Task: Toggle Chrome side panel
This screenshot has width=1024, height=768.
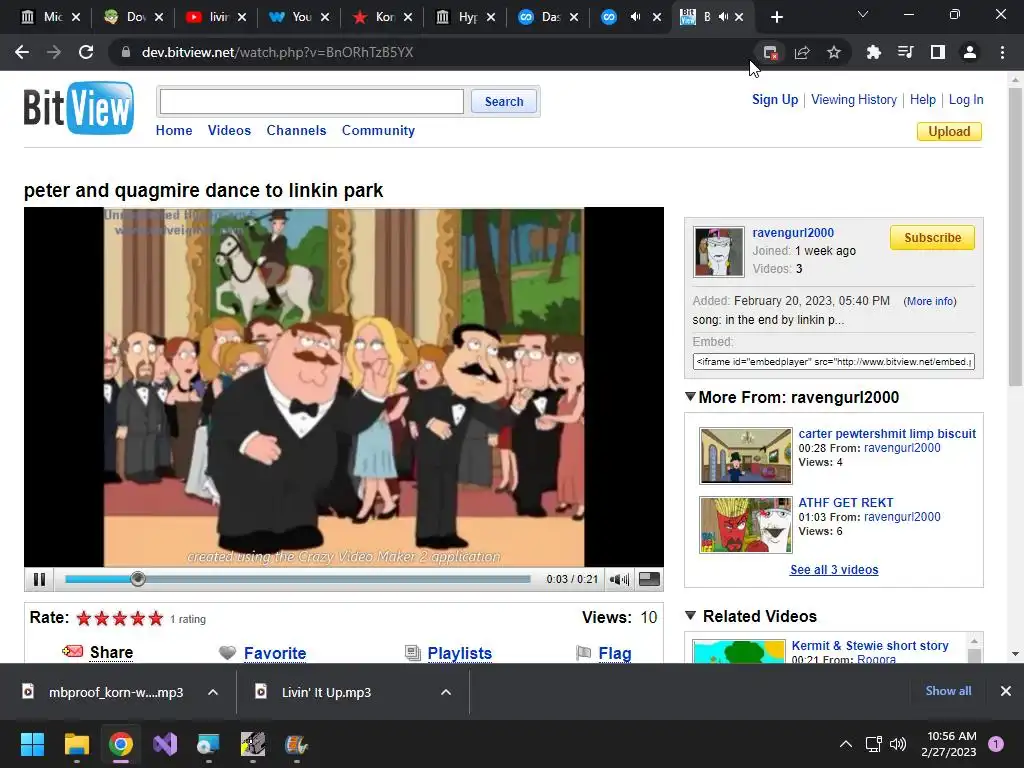Action: pyautogui.click(x=938, y=52)
